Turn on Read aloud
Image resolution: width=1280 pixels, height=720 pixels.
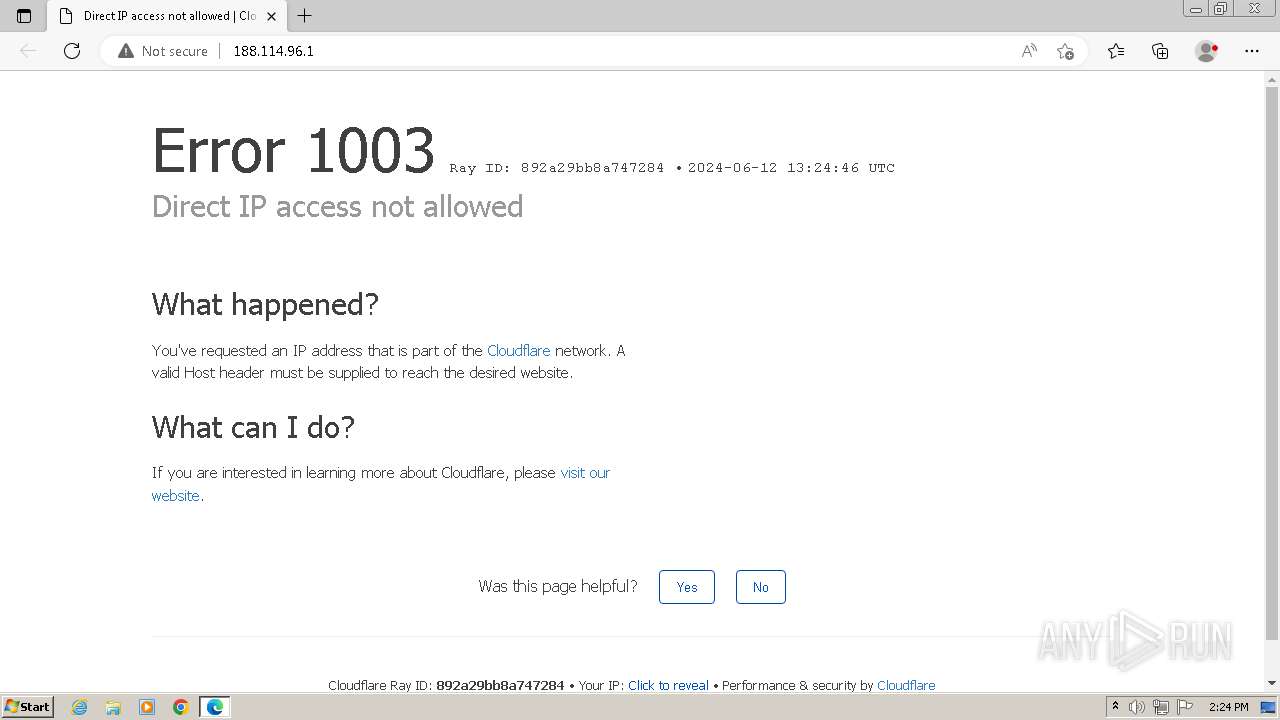[x=1029, y=51]
